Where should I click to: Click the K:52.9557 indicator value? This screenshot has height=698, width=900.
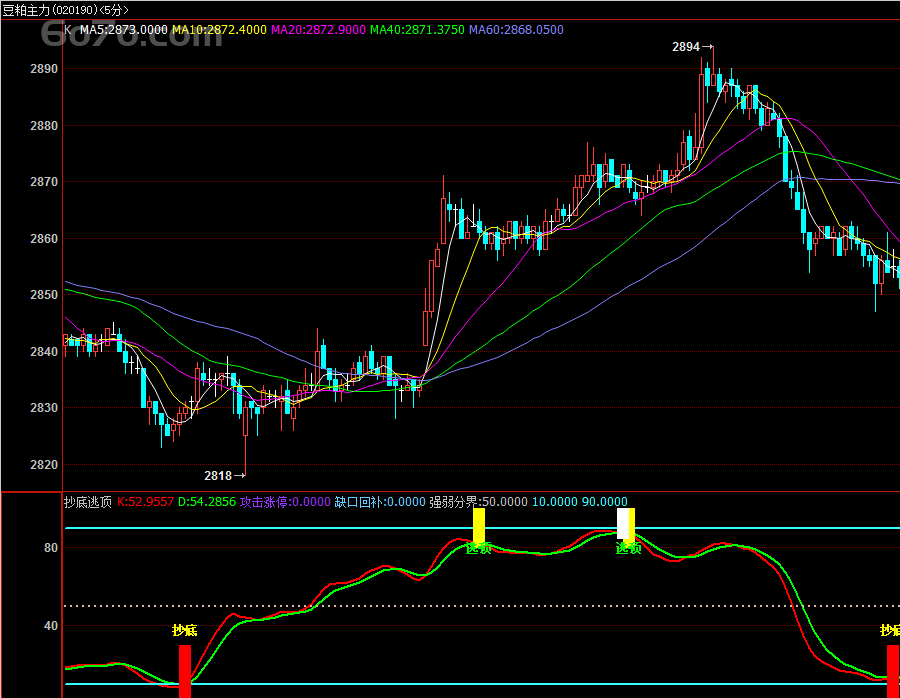pos(145,502)
